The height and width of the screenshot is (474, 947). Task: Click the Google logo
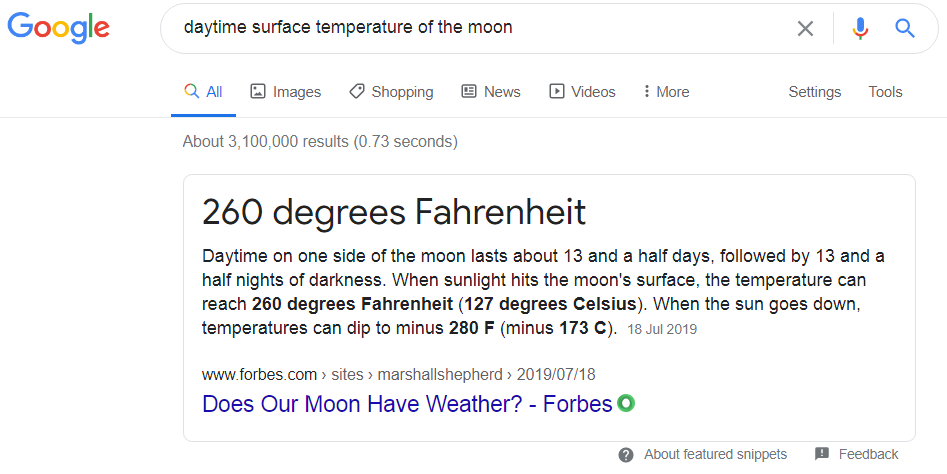58,28
